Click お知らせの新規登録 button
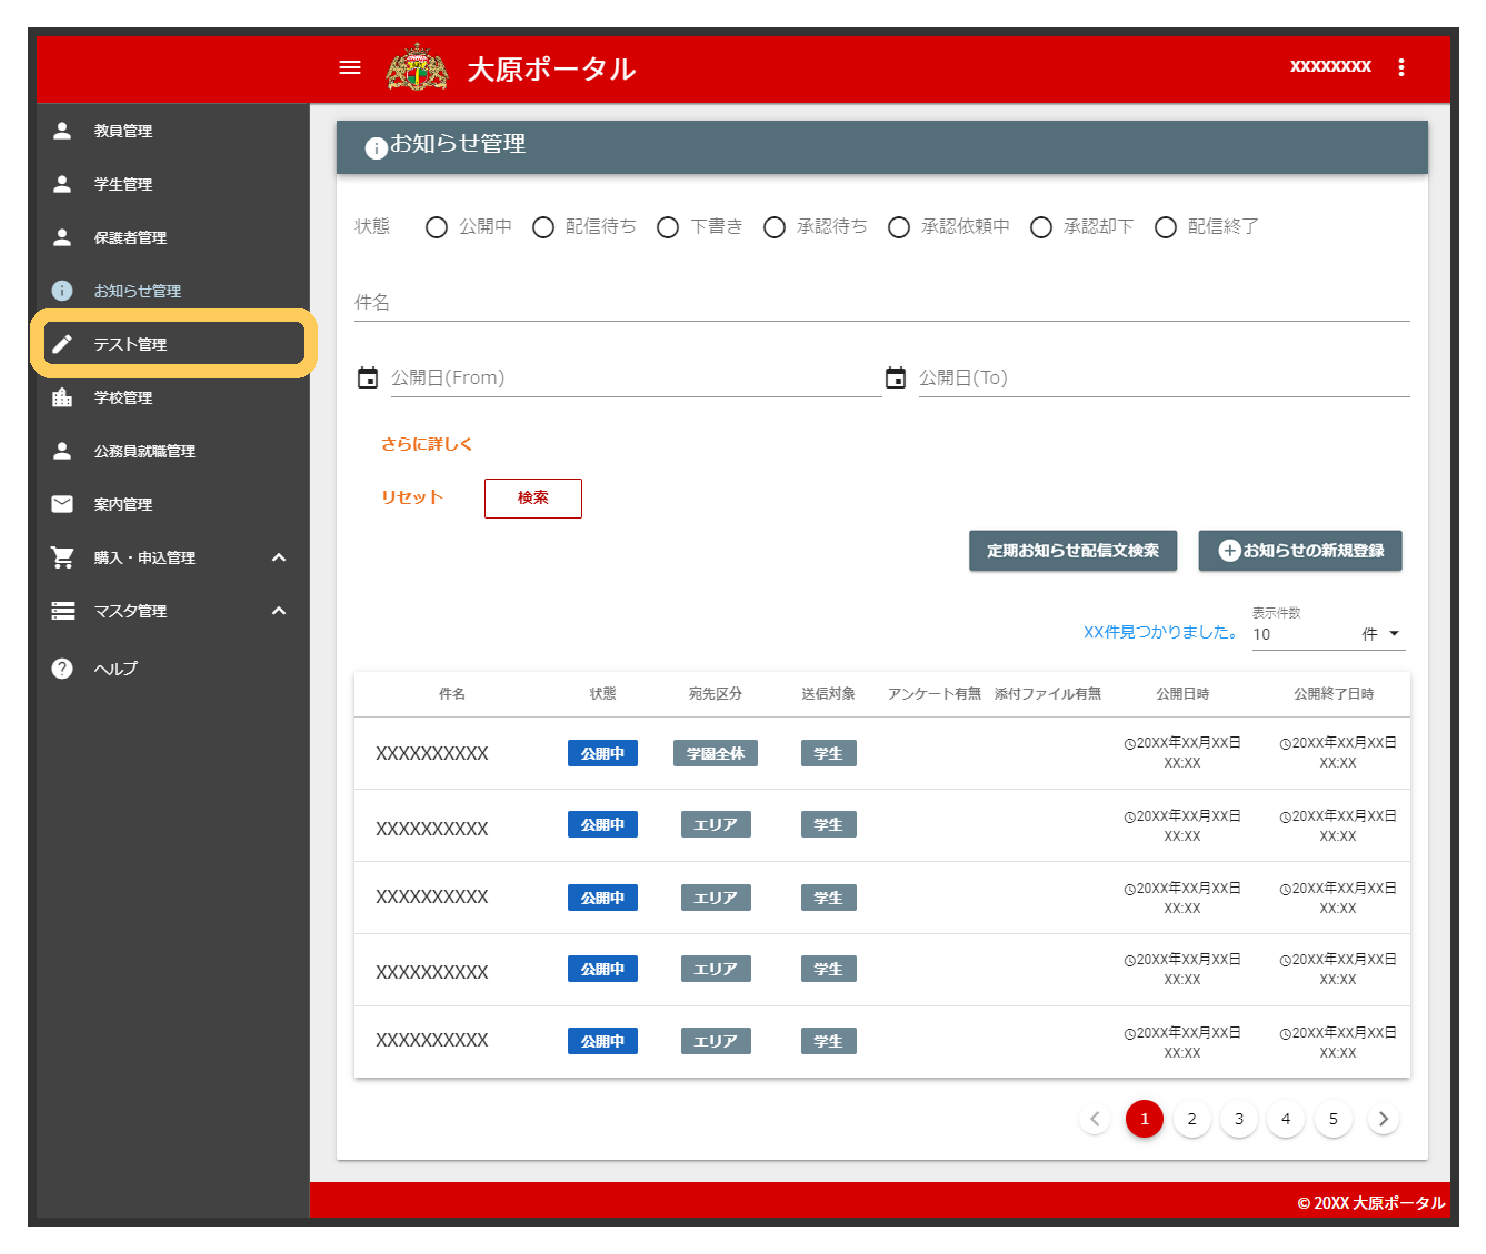 pos(1300,551)
